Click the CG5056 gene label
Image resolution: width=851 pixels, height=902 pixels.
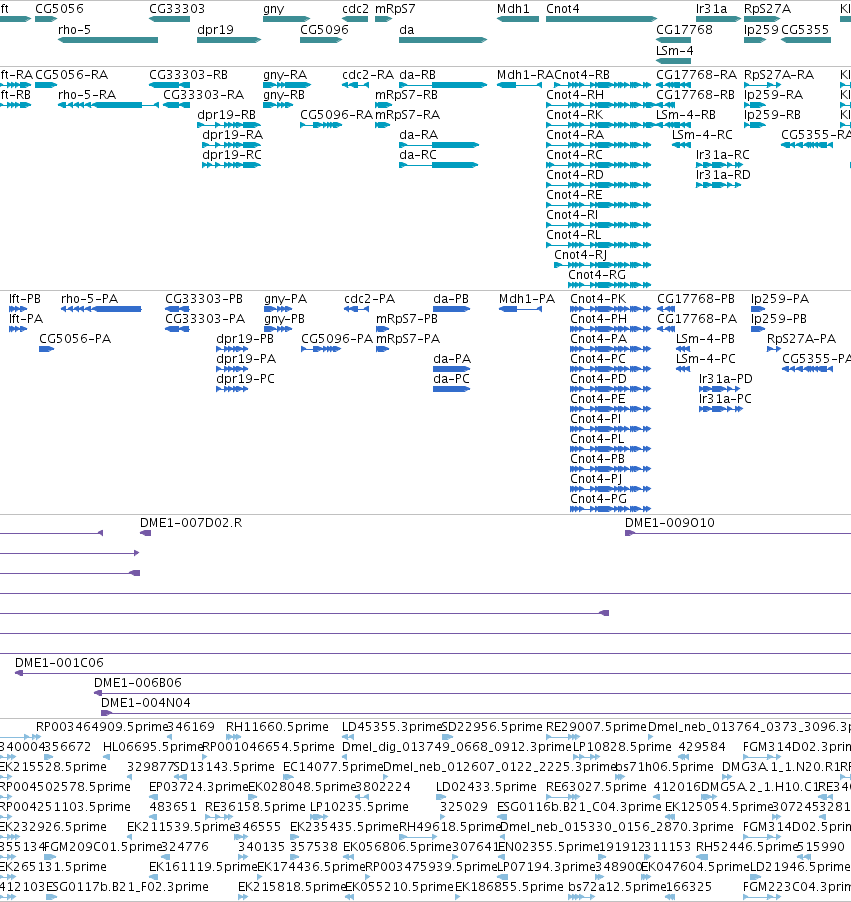click(59, 9)
